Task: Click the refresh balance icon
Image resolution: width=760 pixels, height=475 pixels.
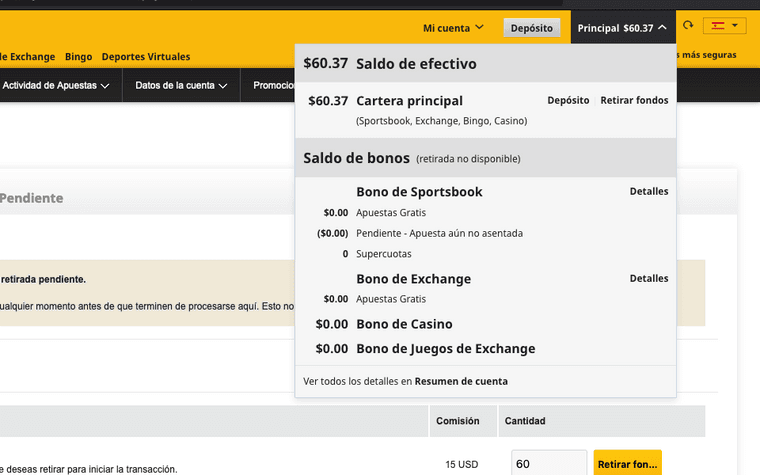Action: point(688,27)
